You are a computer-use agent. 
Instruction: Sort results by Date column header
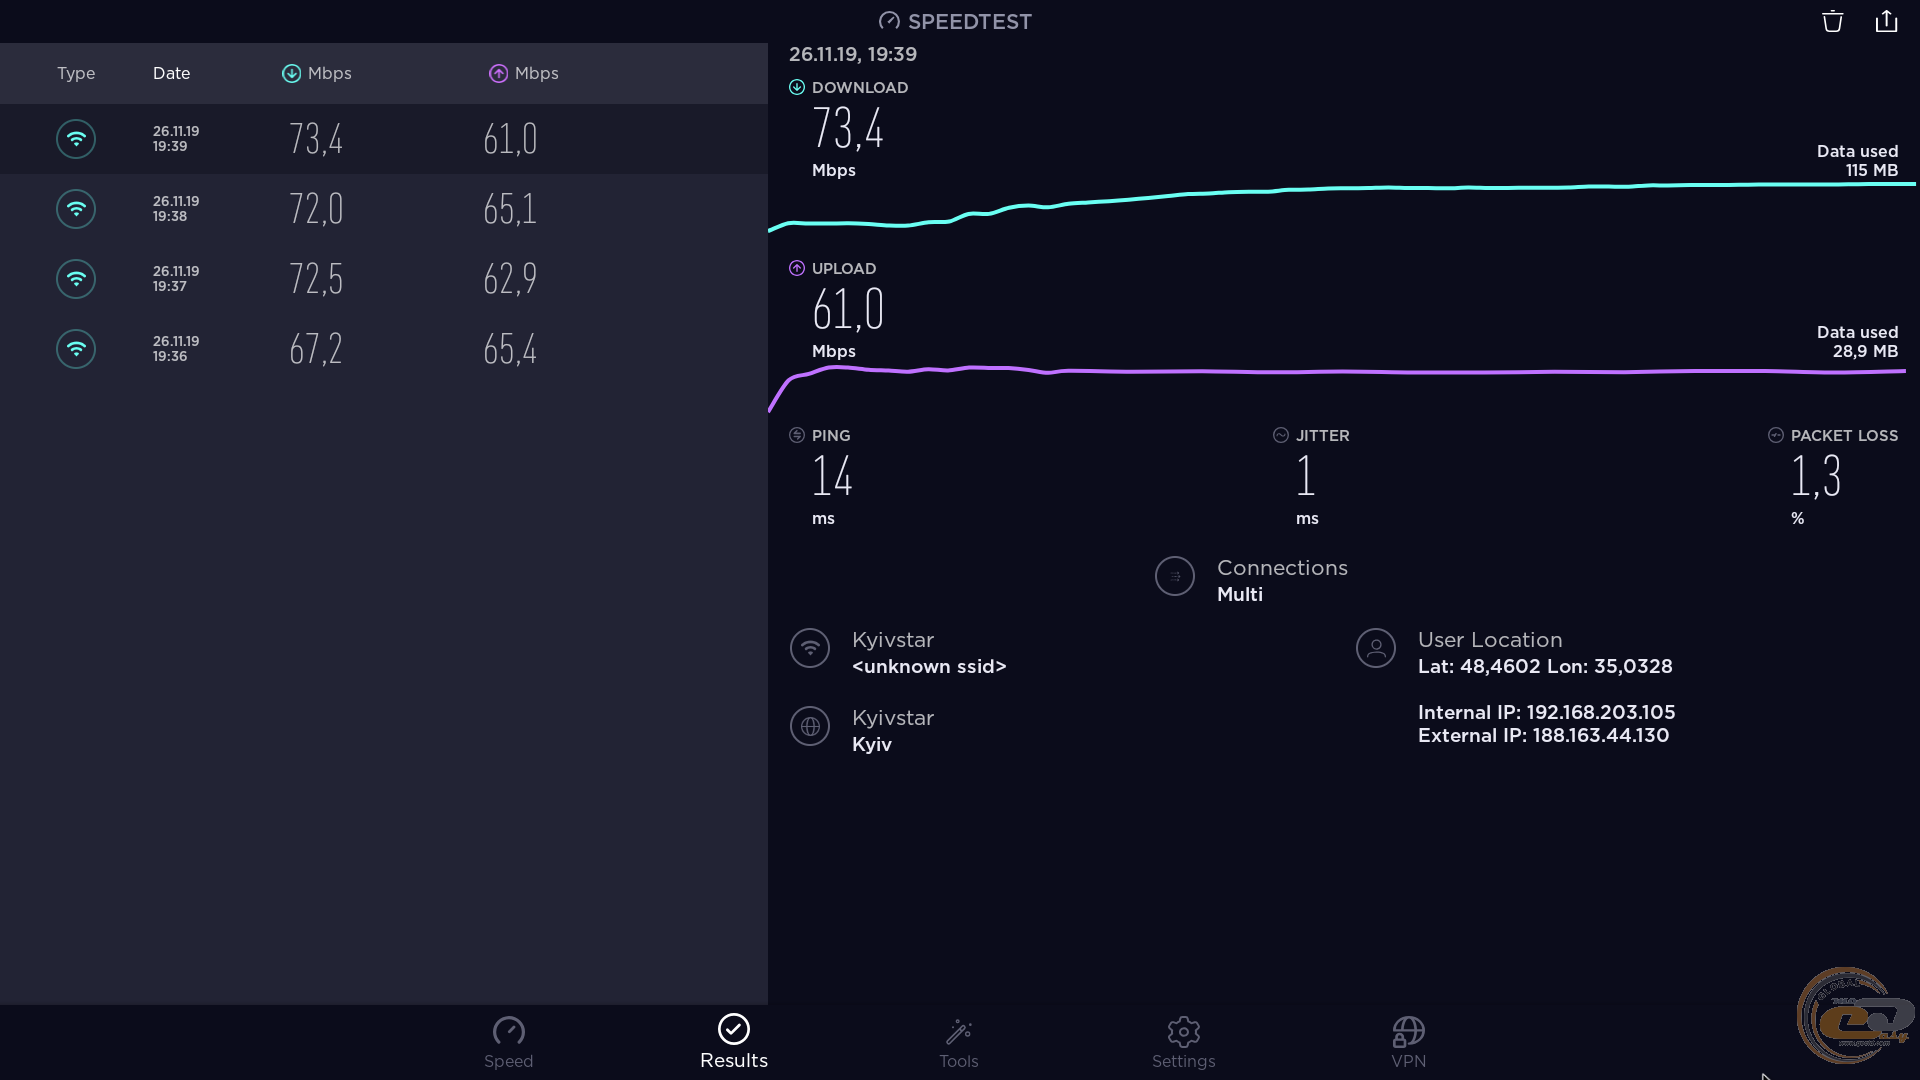click(171, 73)
